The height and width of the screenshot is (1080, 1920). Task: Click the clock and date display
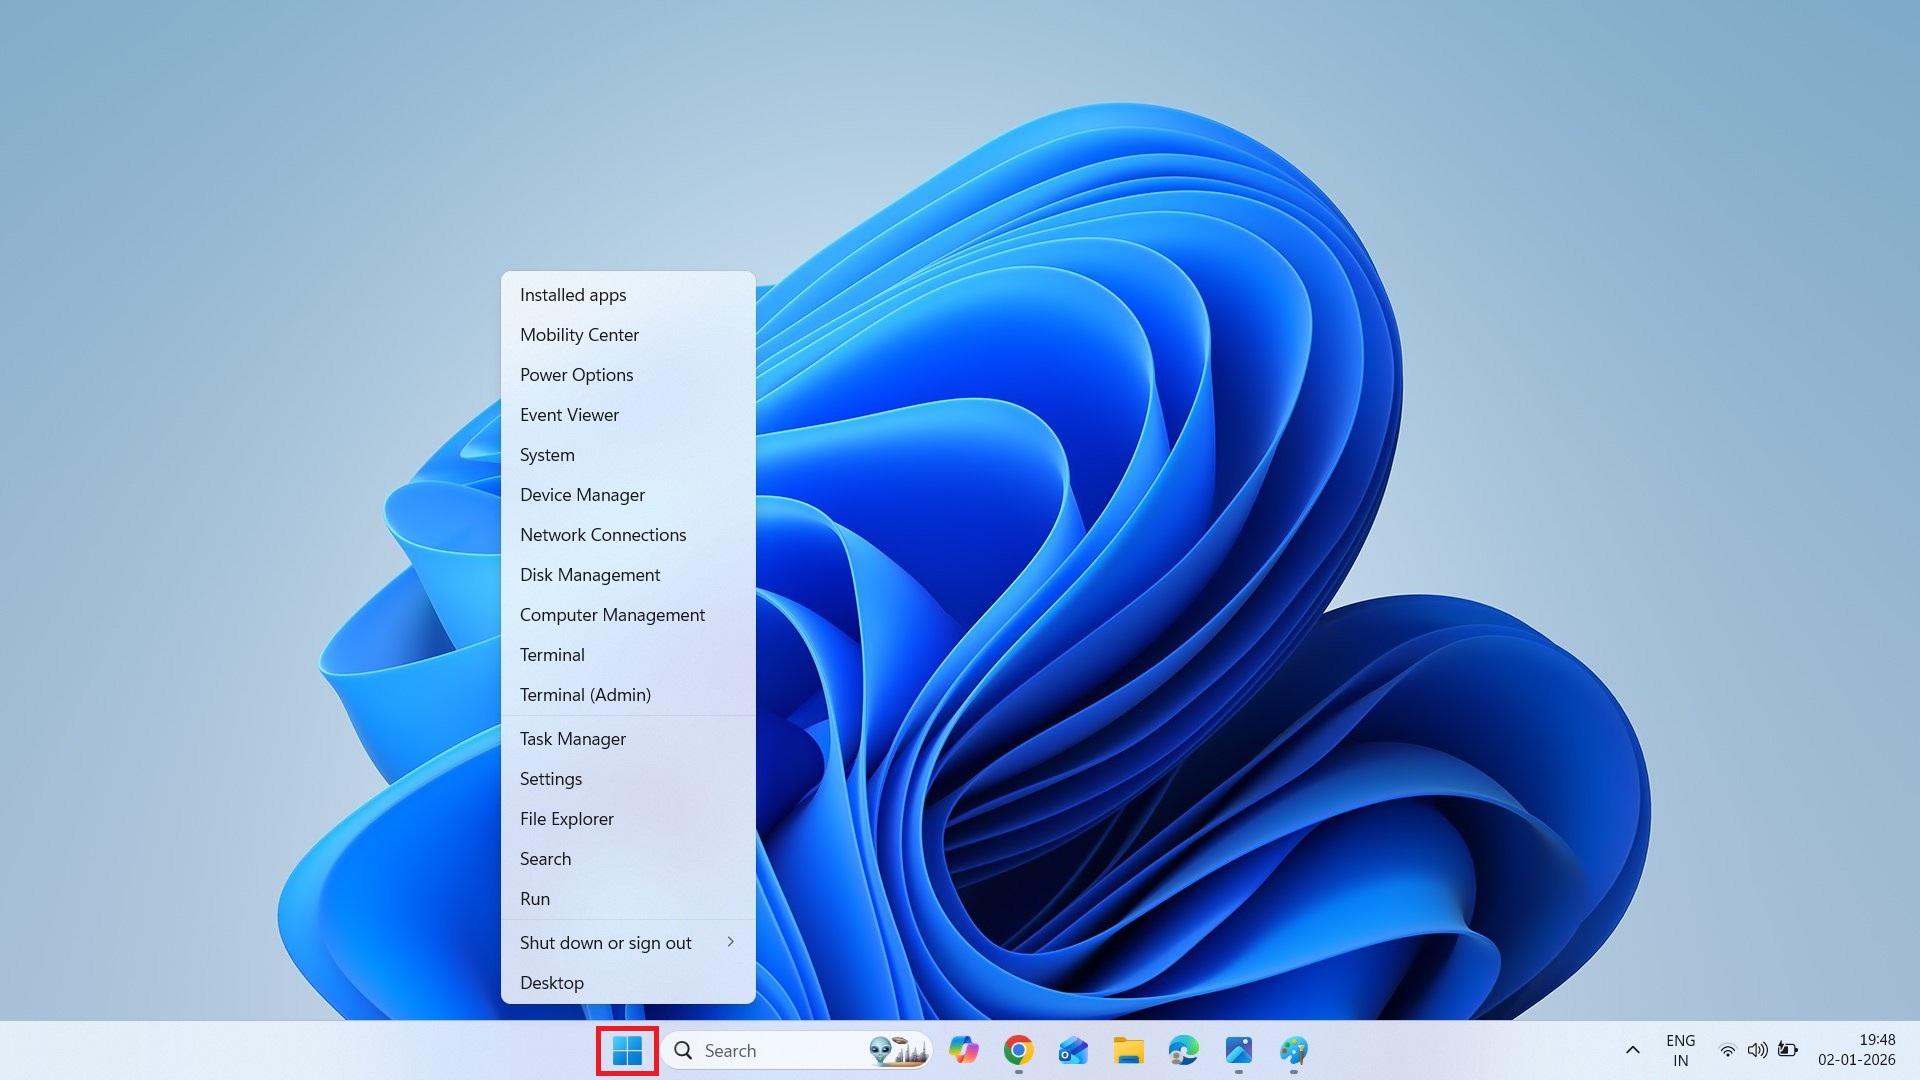1856,1050
